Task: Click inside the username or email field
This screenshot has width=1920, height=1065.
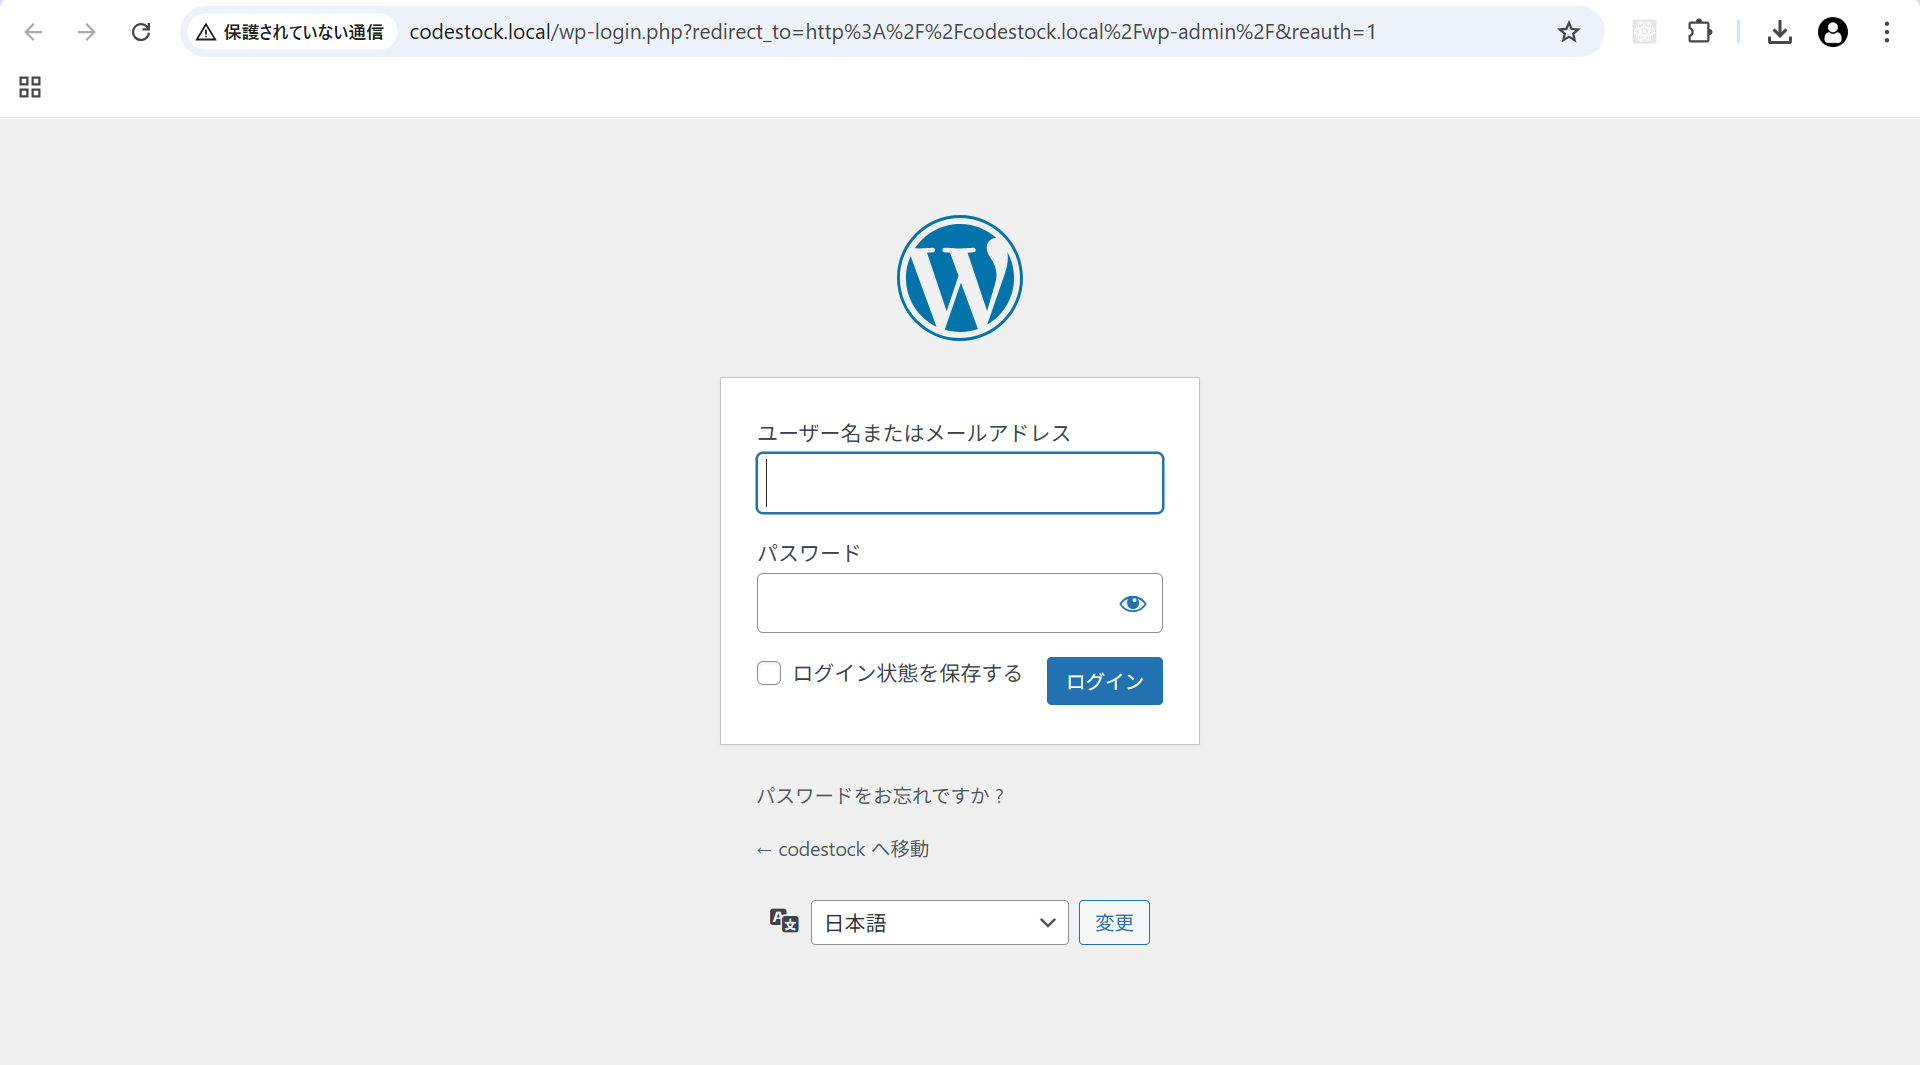Action: click(x=958, y=483)
